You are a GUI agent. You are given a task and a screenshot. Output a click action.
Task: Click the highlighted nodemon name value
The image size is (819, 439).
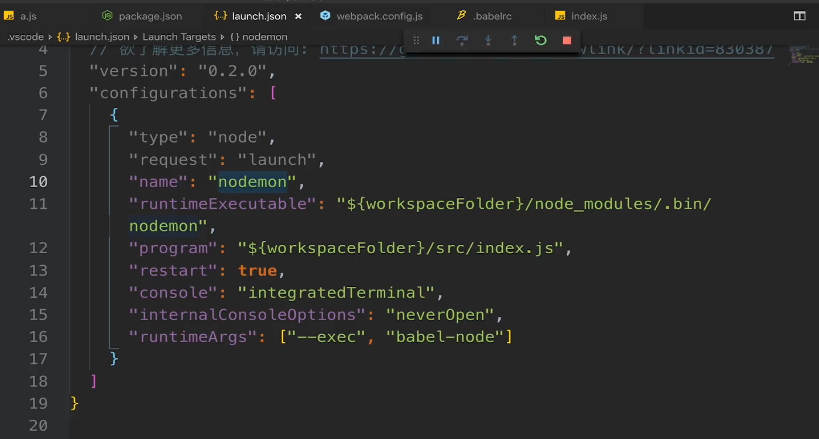(252, 181)
